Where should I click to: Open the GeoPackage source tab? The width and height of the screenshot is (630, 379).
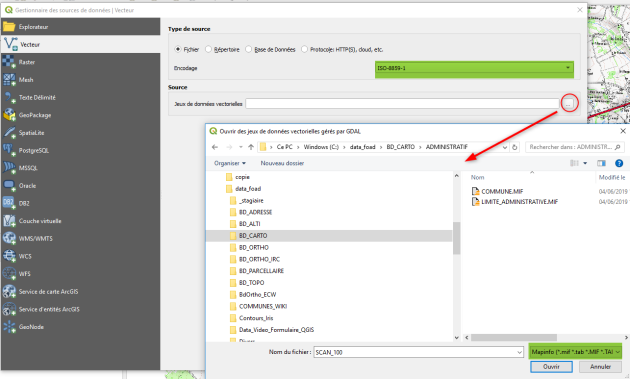(x=80, y=115)
